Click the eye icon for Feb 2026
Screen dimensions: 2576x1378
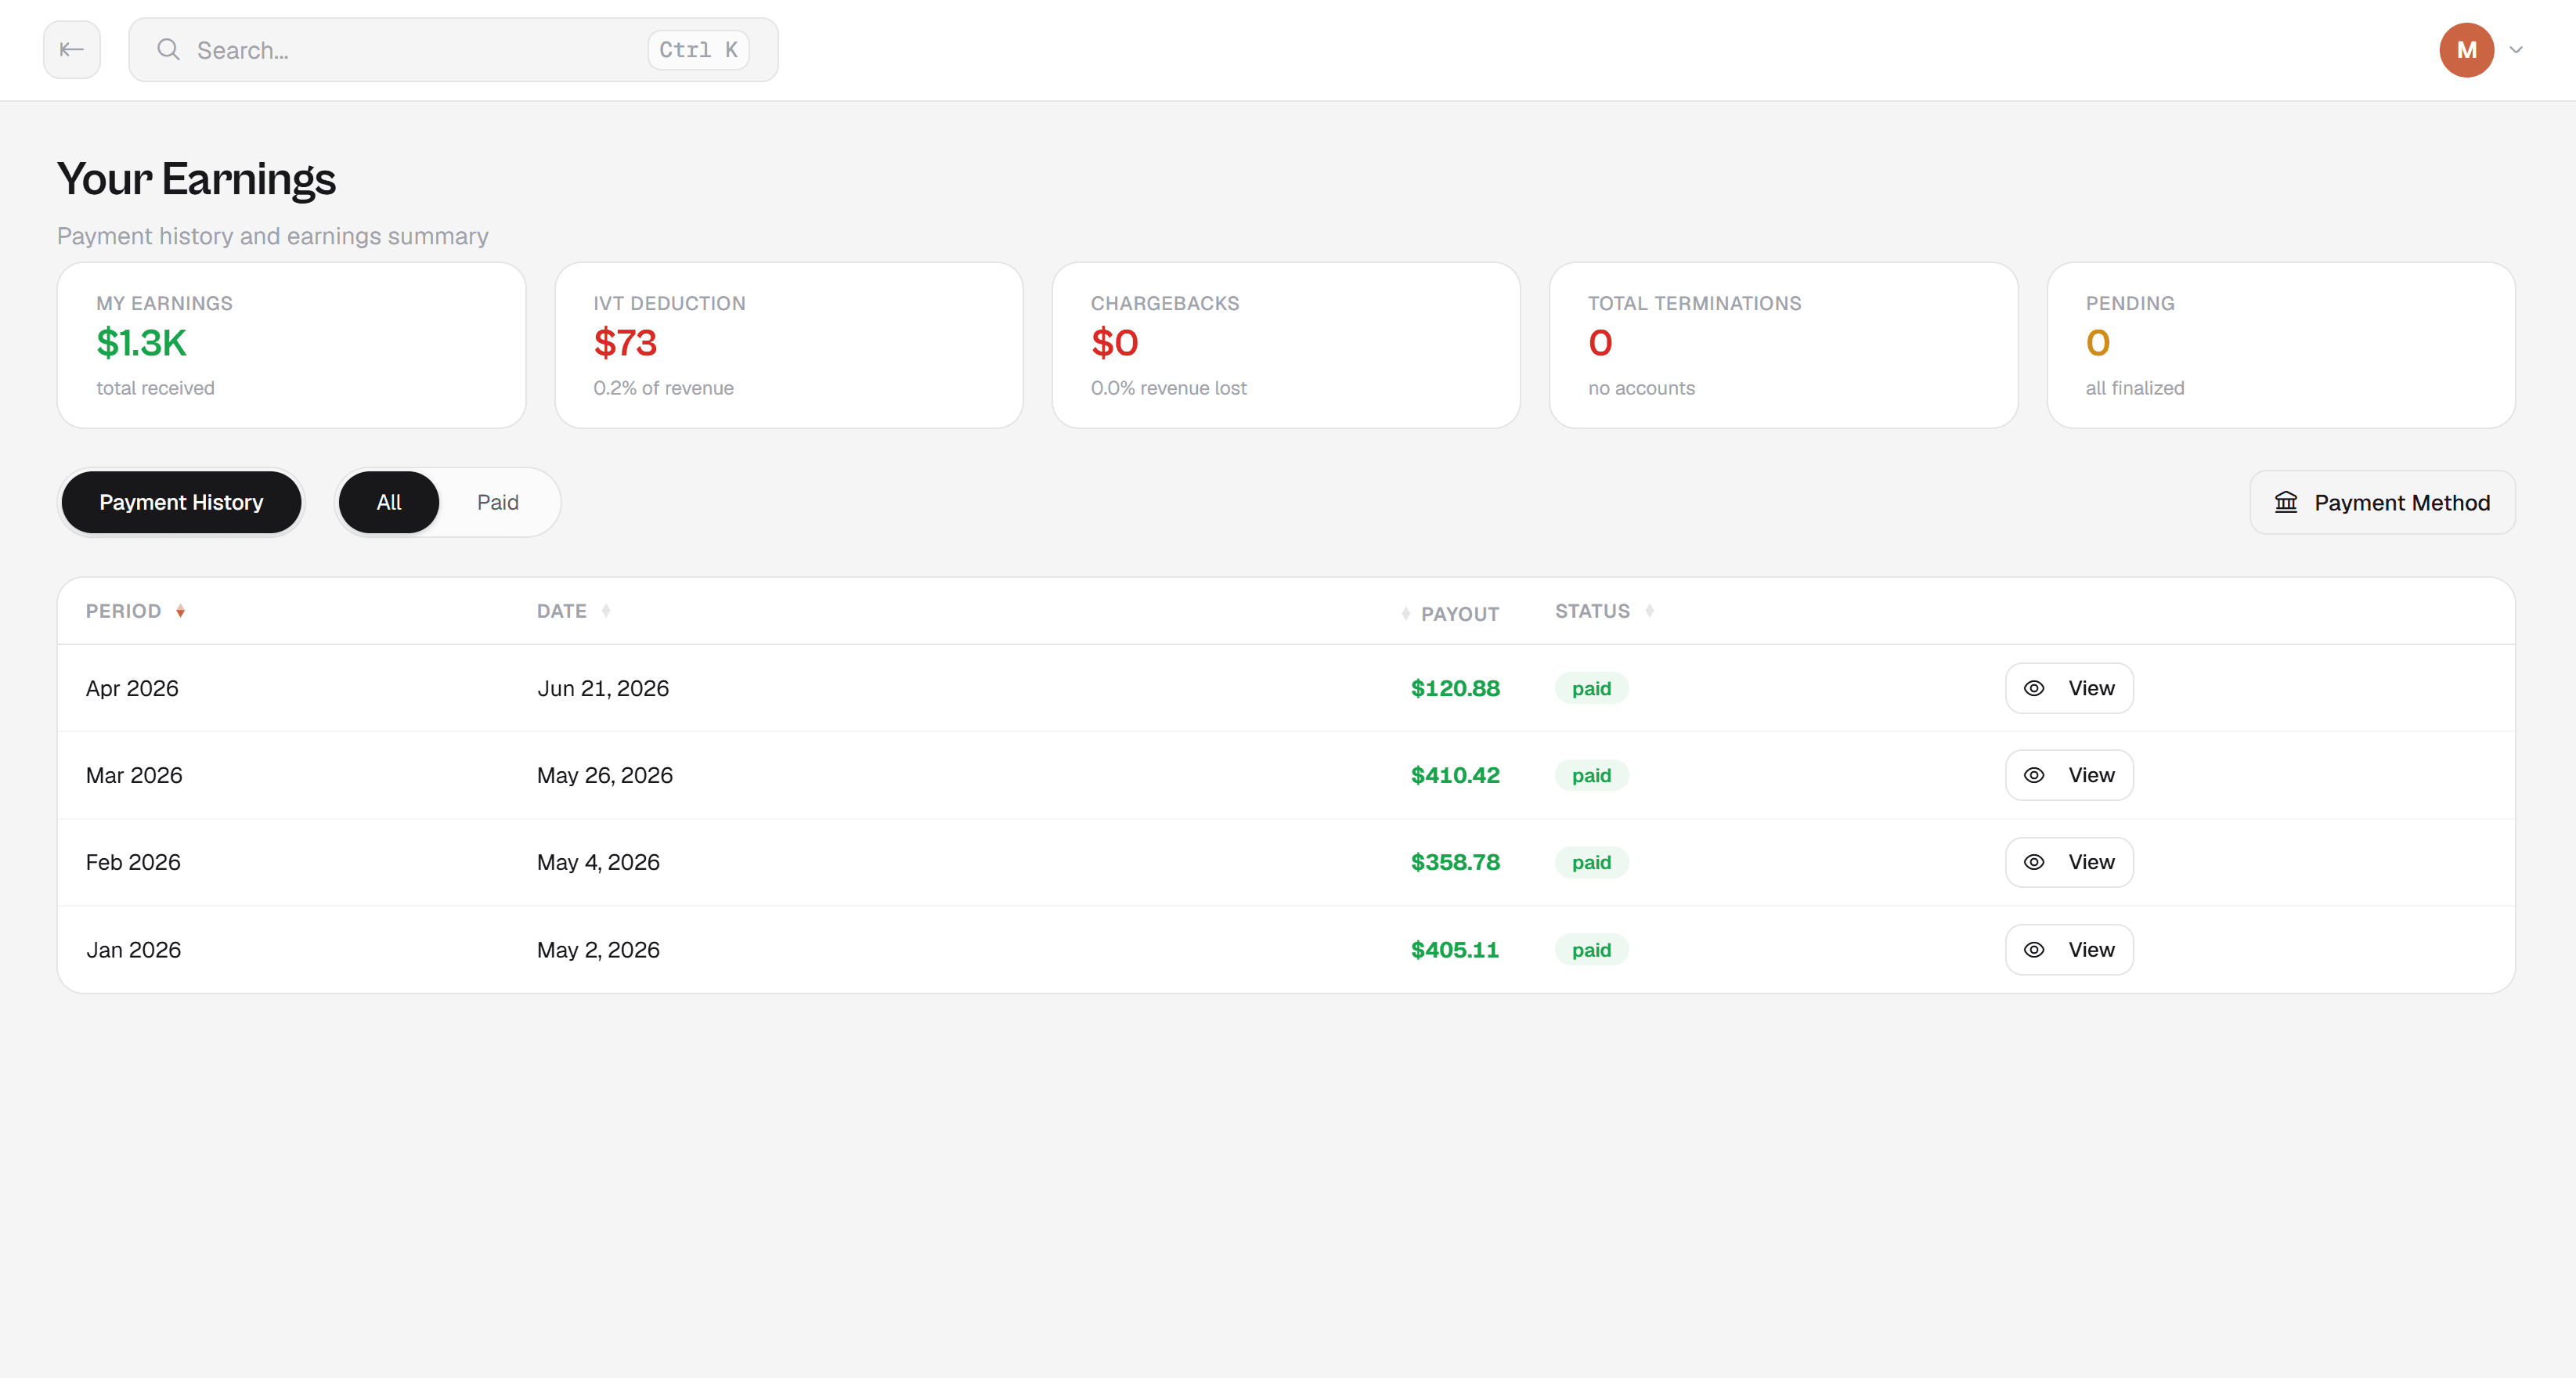pos(2034,862)
